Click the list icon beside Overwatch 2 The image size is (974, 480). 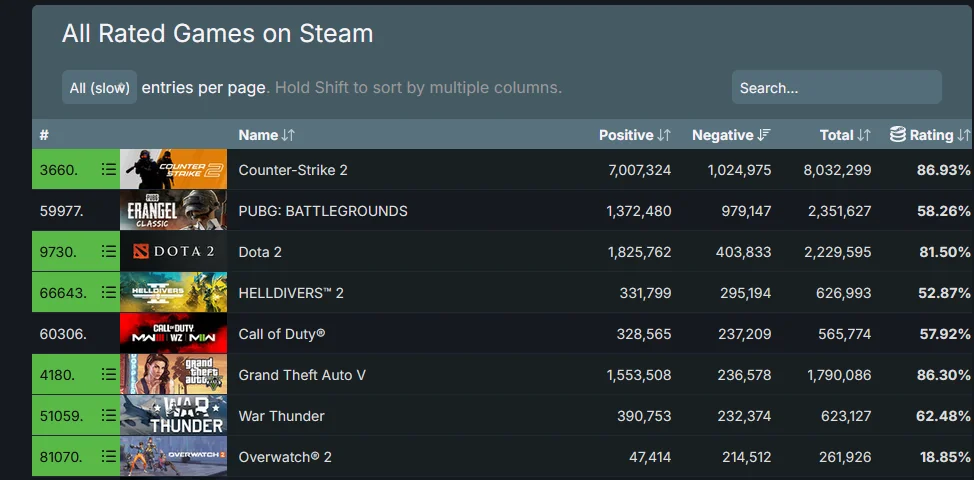pos(109,457)
